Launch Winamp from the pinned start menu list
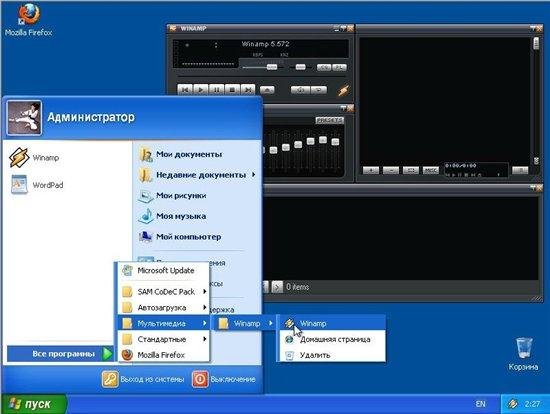 pos(34,158)
